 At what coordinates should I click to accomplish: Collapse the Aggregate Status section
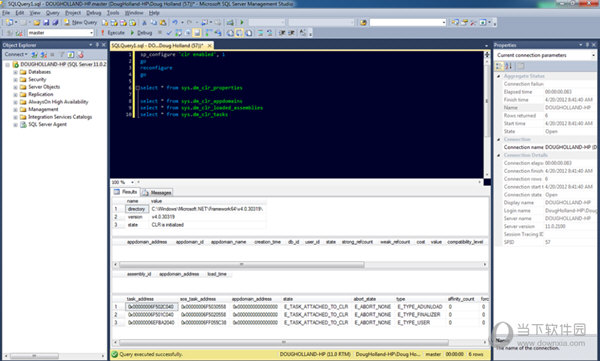[499, 76]
